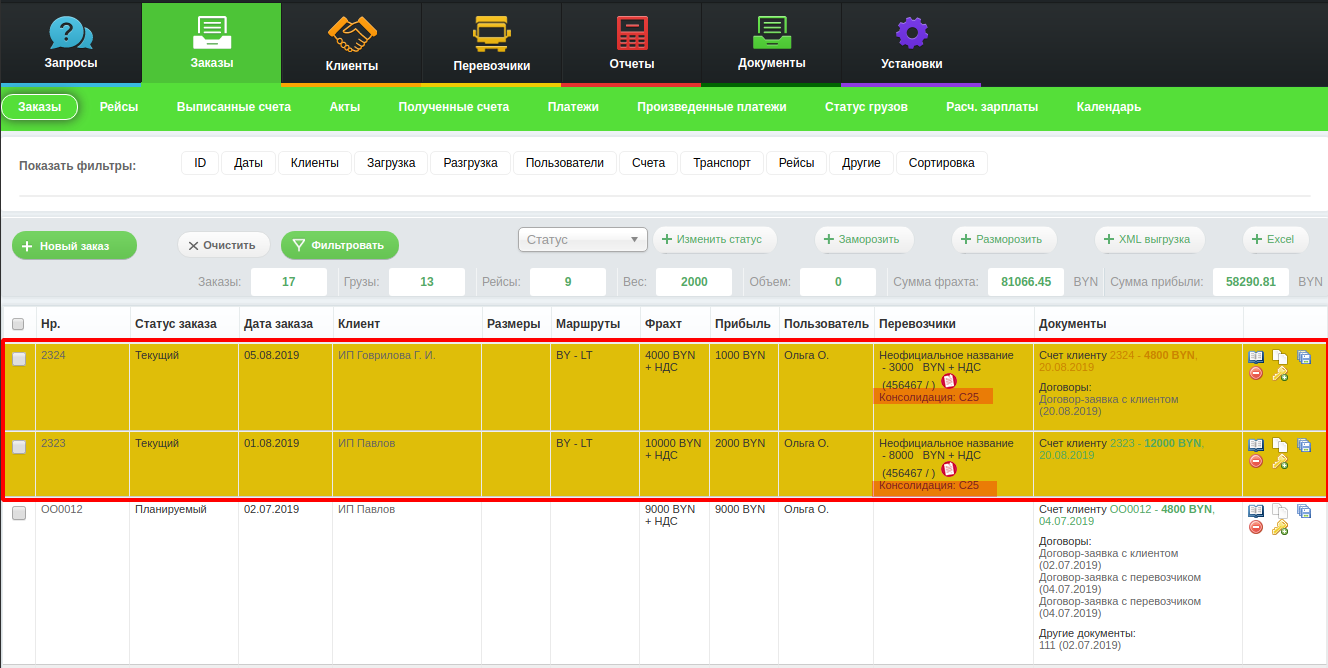Click the save-copies icon for order 2323
1328x668 pixels.
point(1303,445)
